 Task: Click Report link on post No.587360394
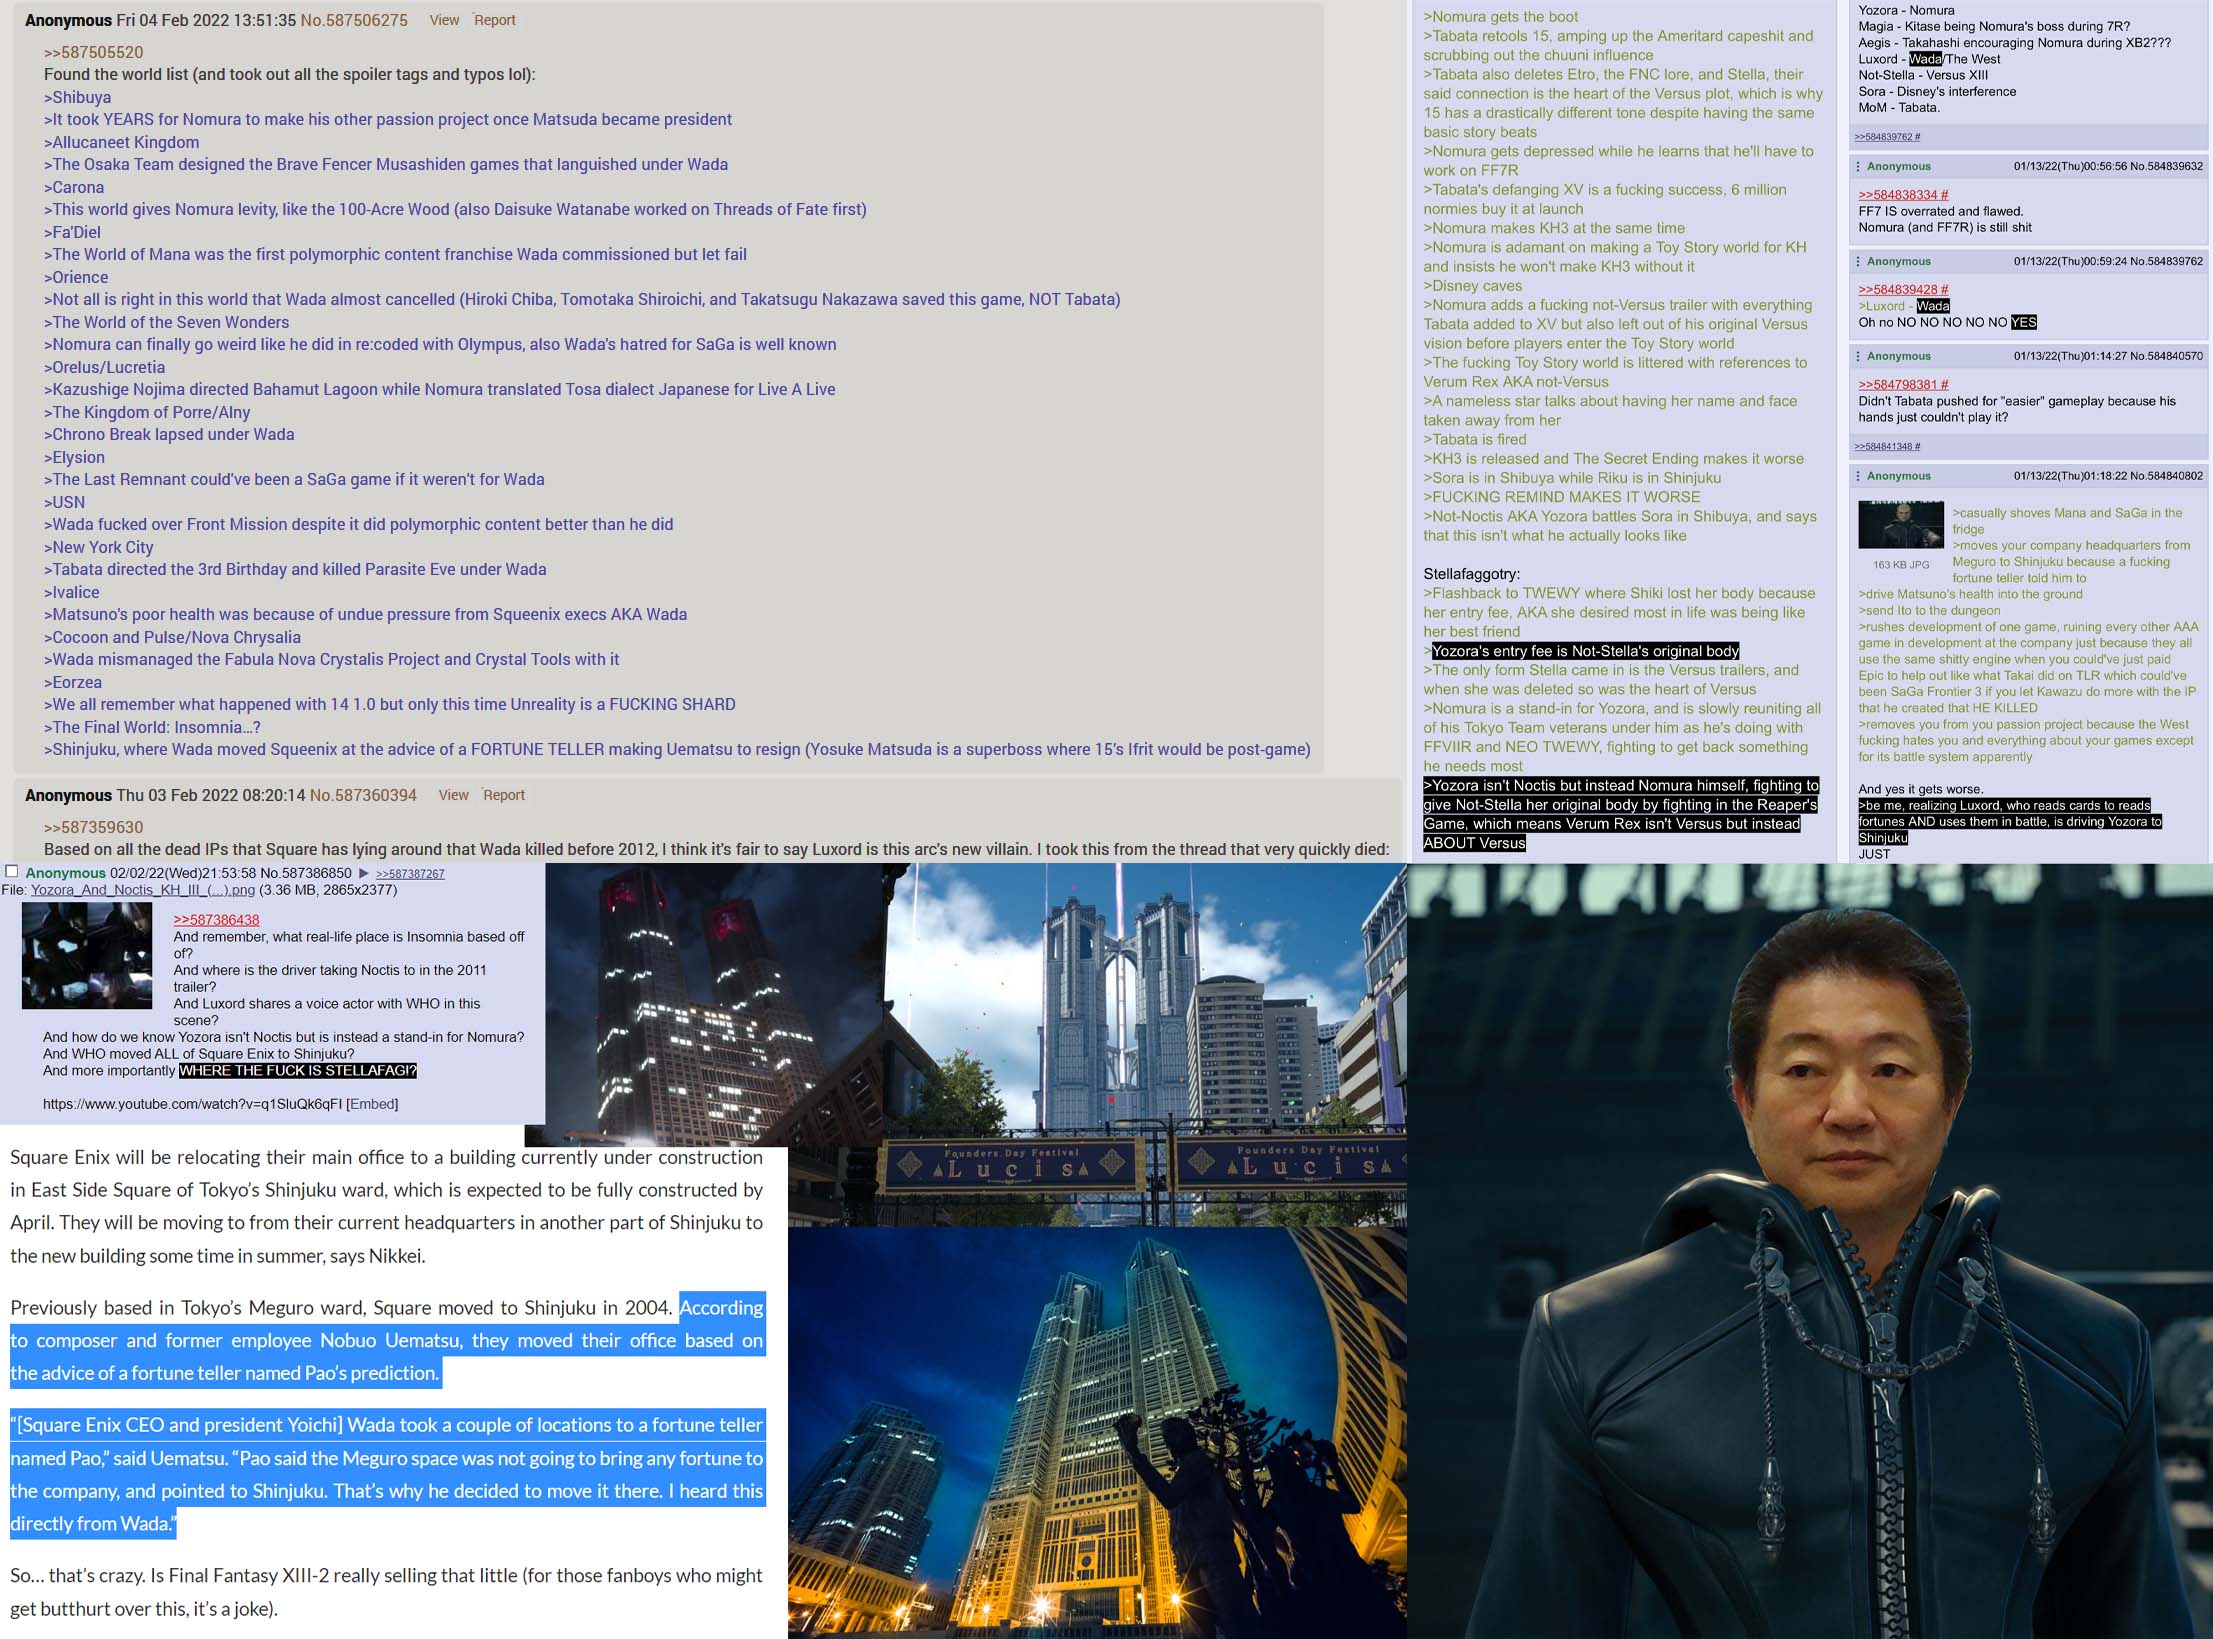[504, 795]
